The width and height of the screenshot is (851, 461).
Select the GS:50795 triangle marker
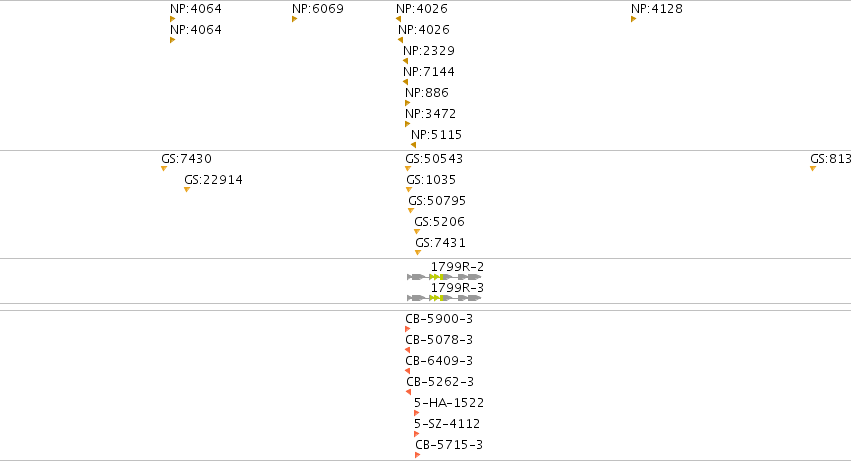coord(411,211)
